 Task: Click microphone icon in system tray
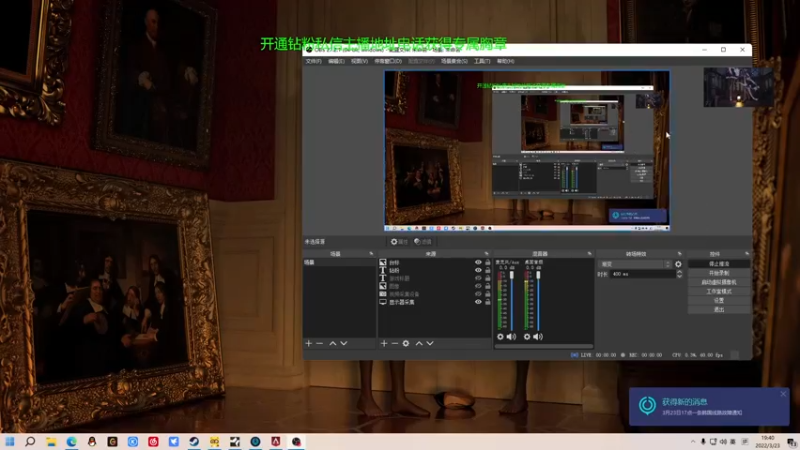point(703,442)
